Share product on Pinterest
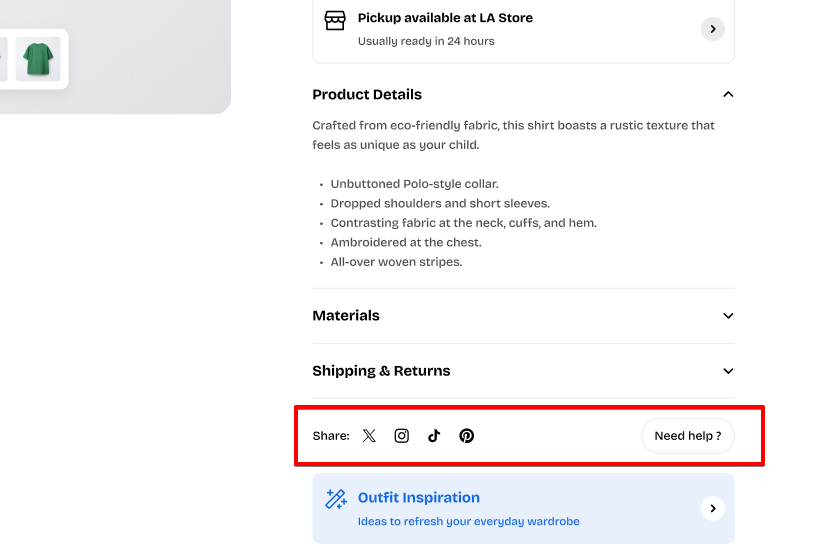This screenshot has width=813, height=553. pos(466,436)
